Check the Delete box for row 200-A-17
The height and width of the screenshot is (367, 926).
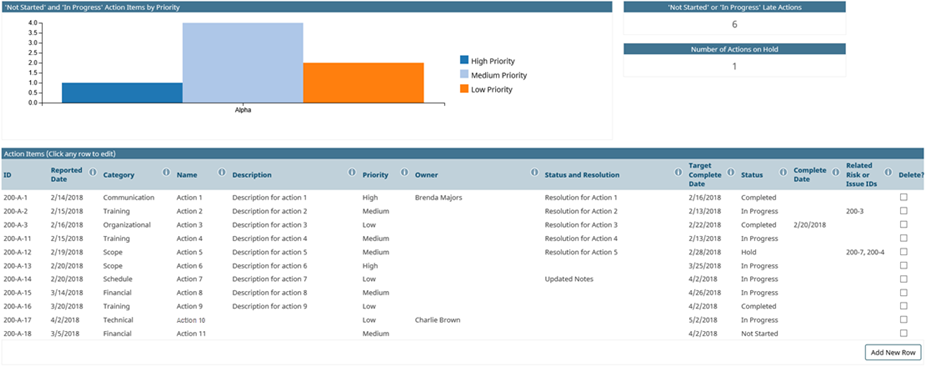(x=904, y=320)
